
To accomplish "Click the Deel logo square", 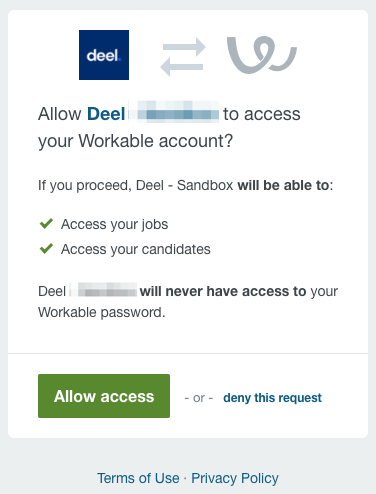I will (104, 55).
